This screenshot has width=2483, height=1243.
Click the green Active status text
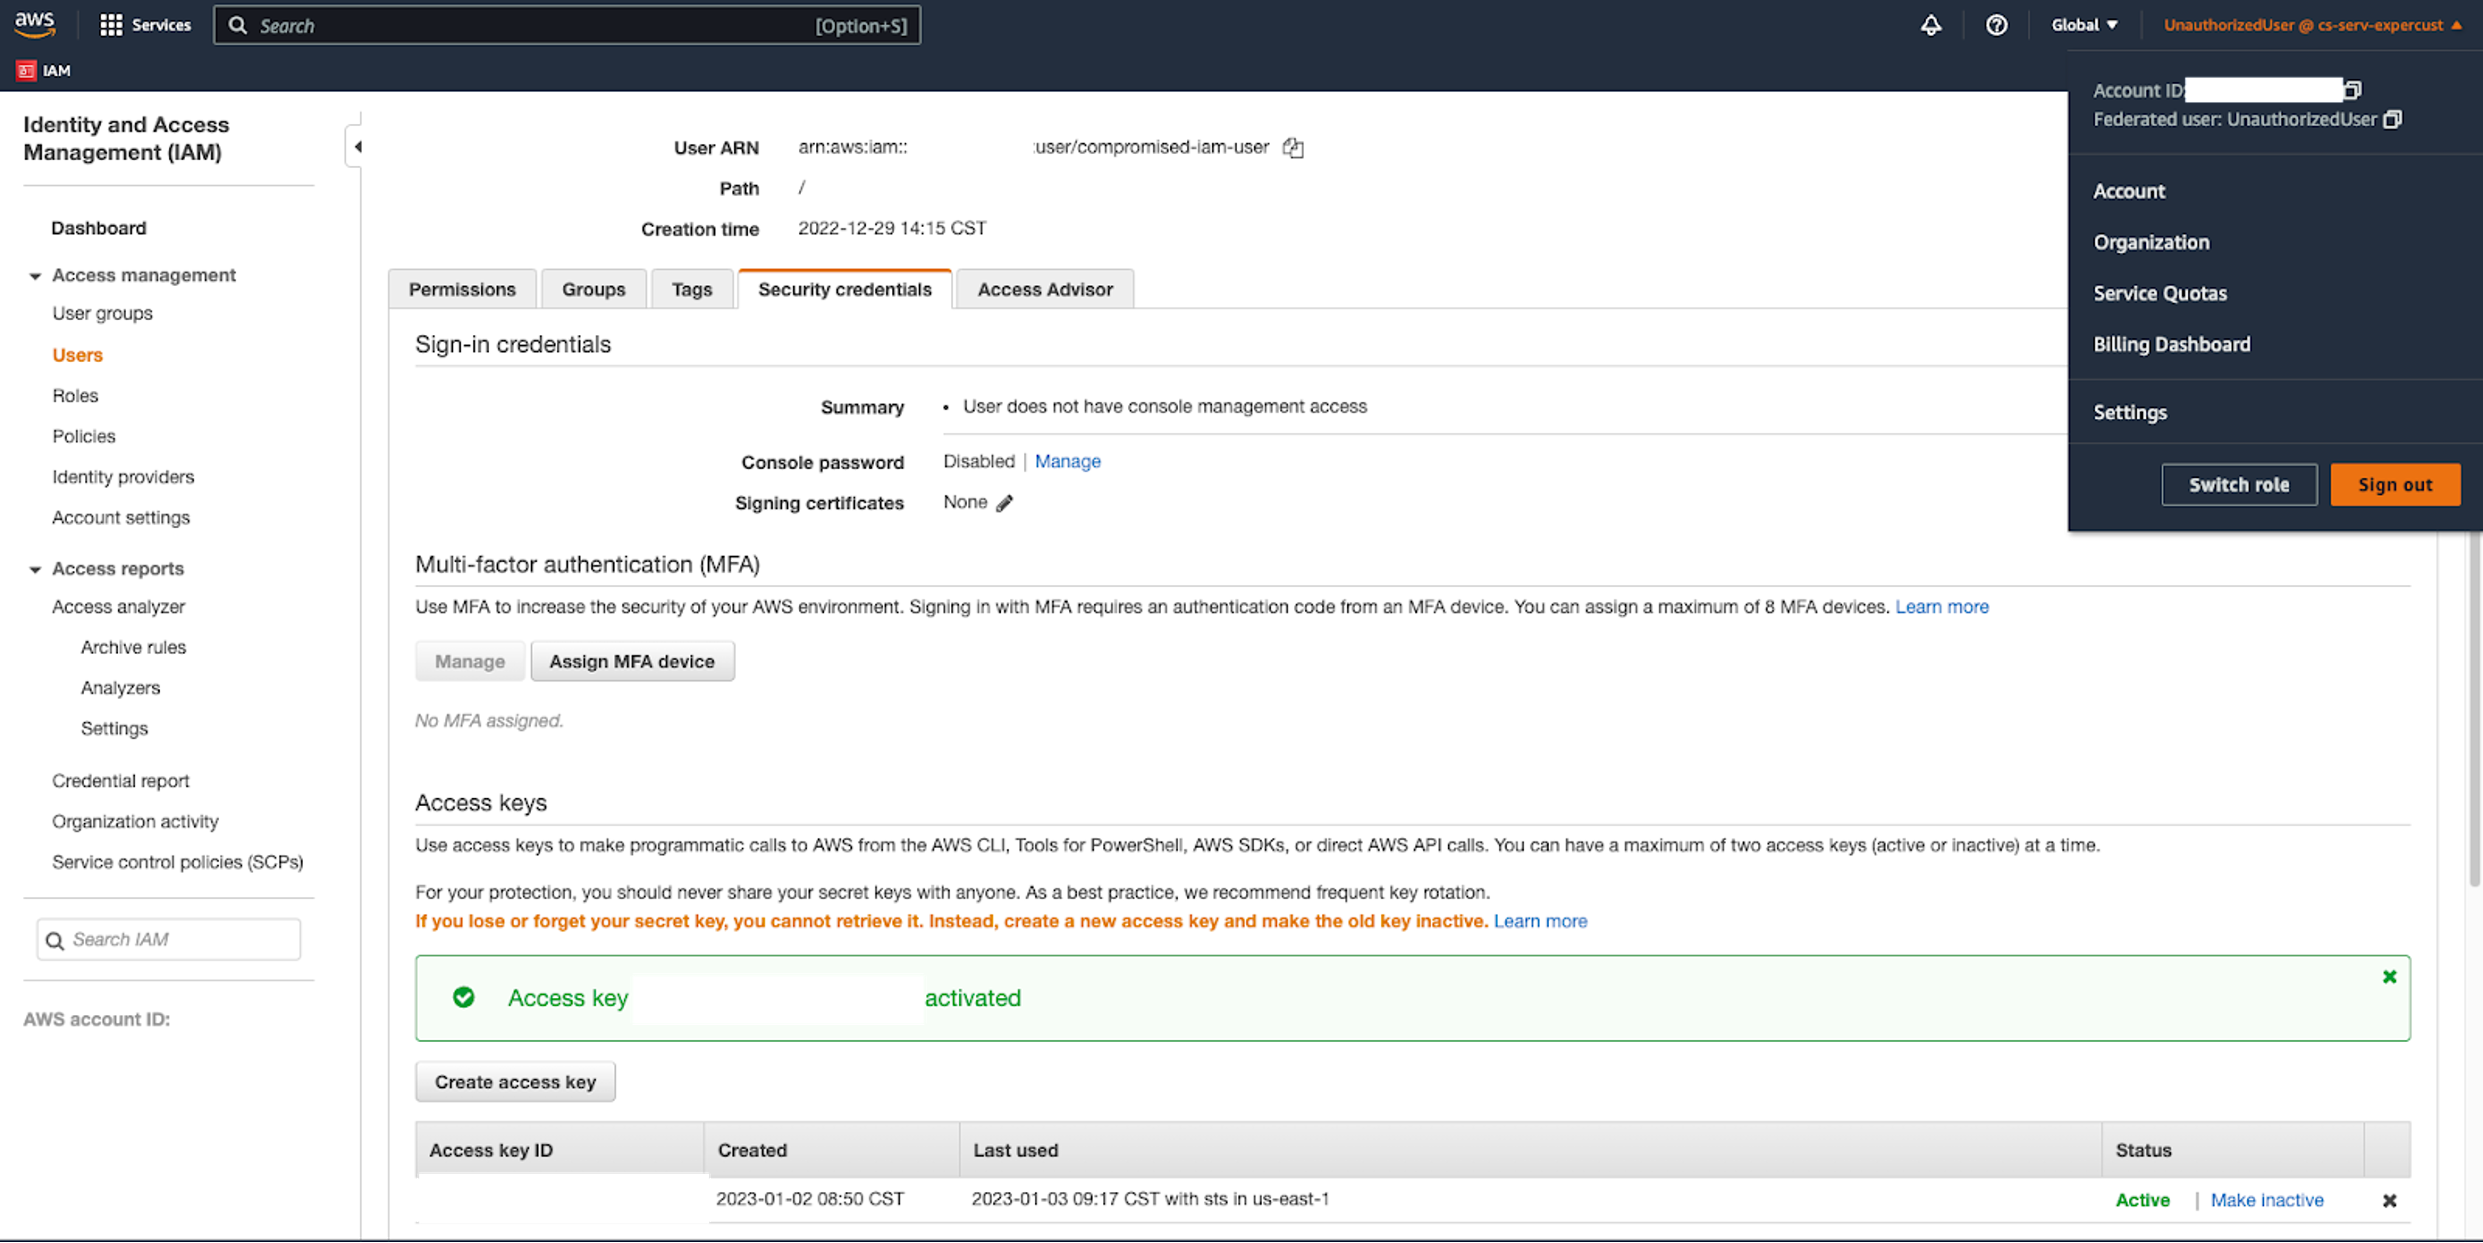coord(2142,1200)
